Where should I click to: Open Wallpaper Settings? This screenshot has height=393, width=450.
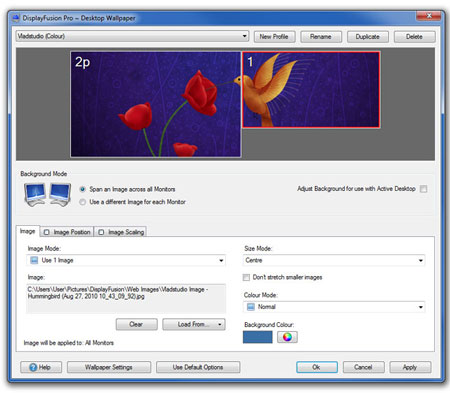pyautogui.click(x=109, y=367)
